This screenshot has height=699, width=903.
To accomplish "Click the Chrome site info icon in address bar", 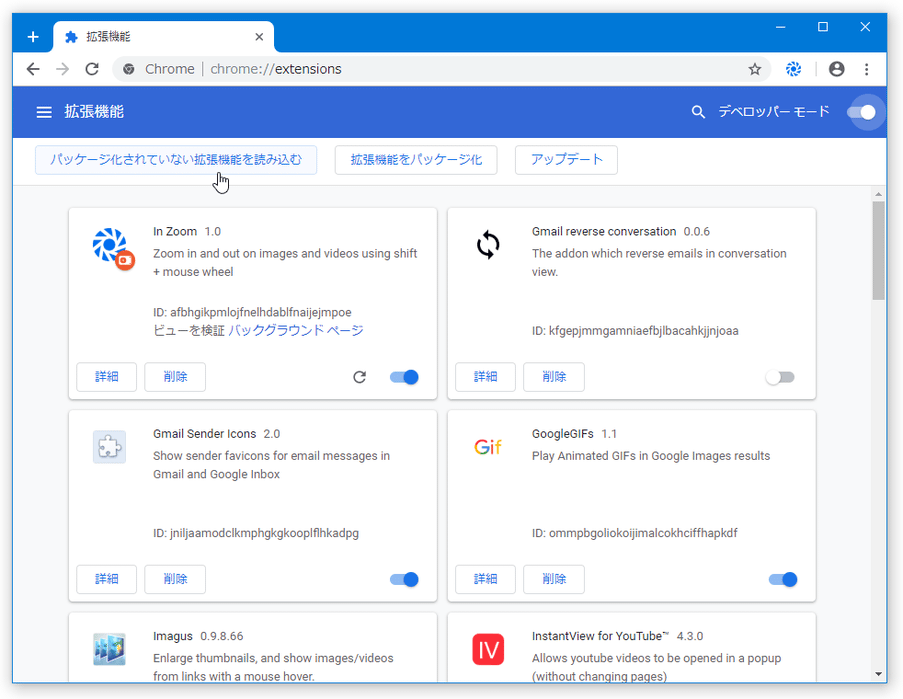I will (x=129, y=69).
